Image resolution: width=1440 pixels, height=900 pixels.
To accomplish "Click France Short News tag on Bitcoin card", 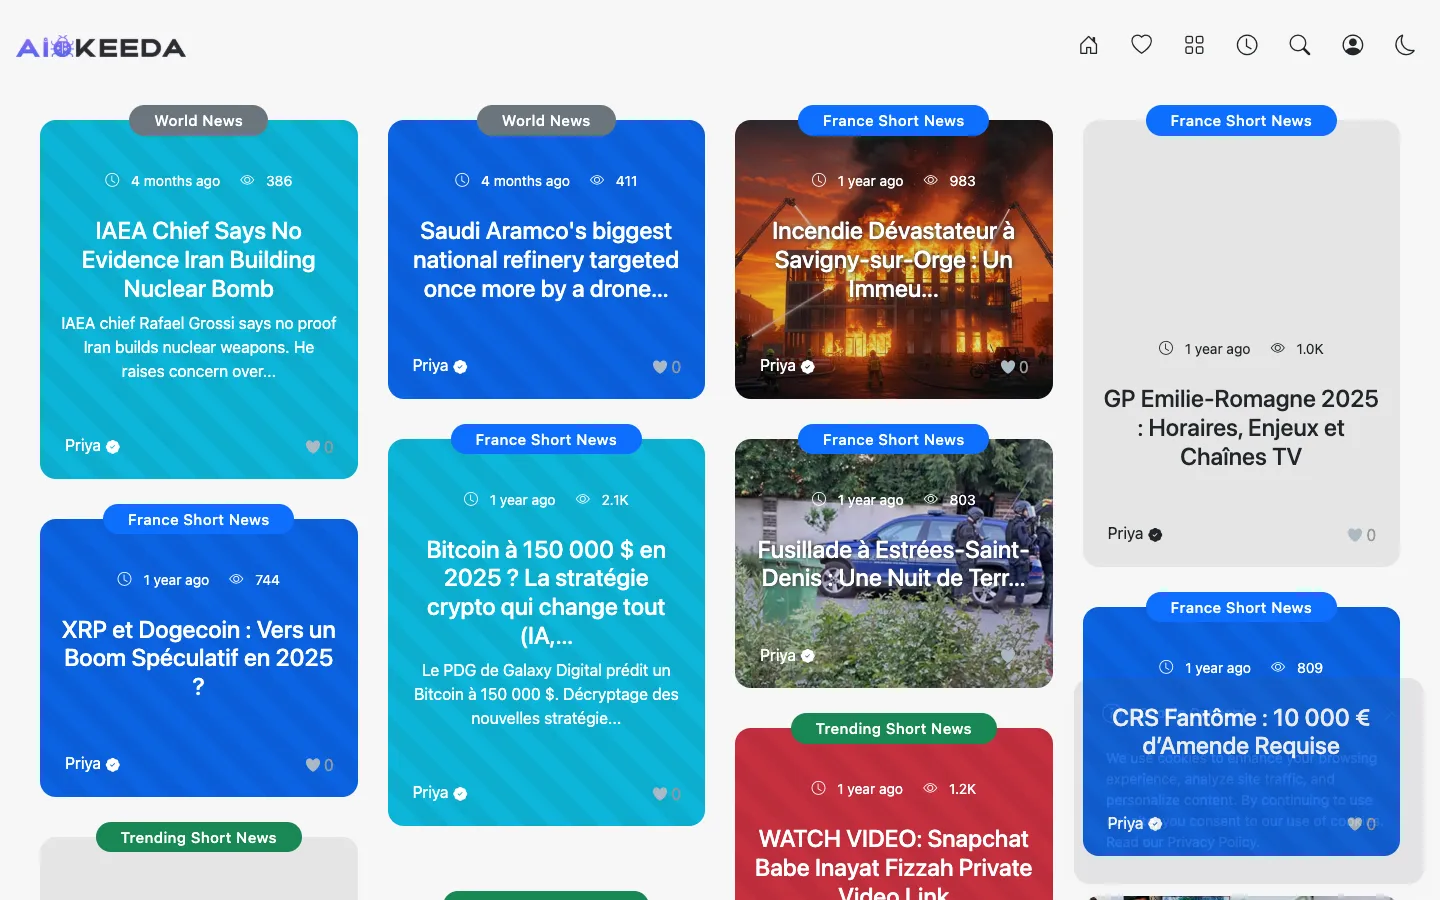I will coord(546,440).
